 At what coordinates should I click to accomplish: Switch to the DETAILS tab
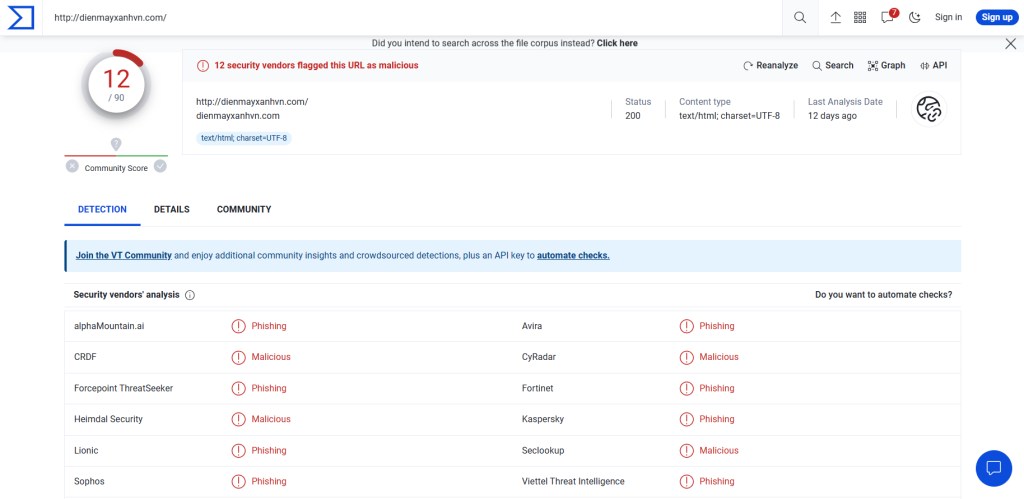click(x=172, y=210)
